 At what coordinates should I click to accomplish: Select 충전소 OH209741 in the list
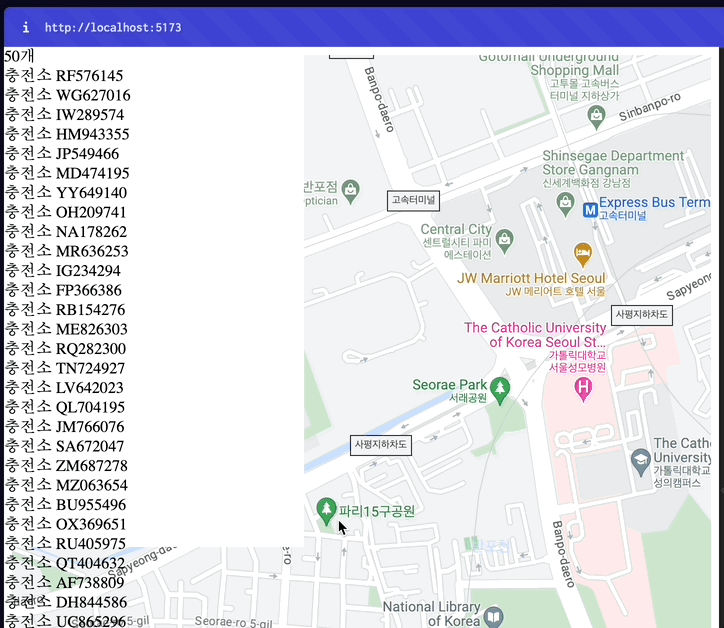[x=65, y=211]
